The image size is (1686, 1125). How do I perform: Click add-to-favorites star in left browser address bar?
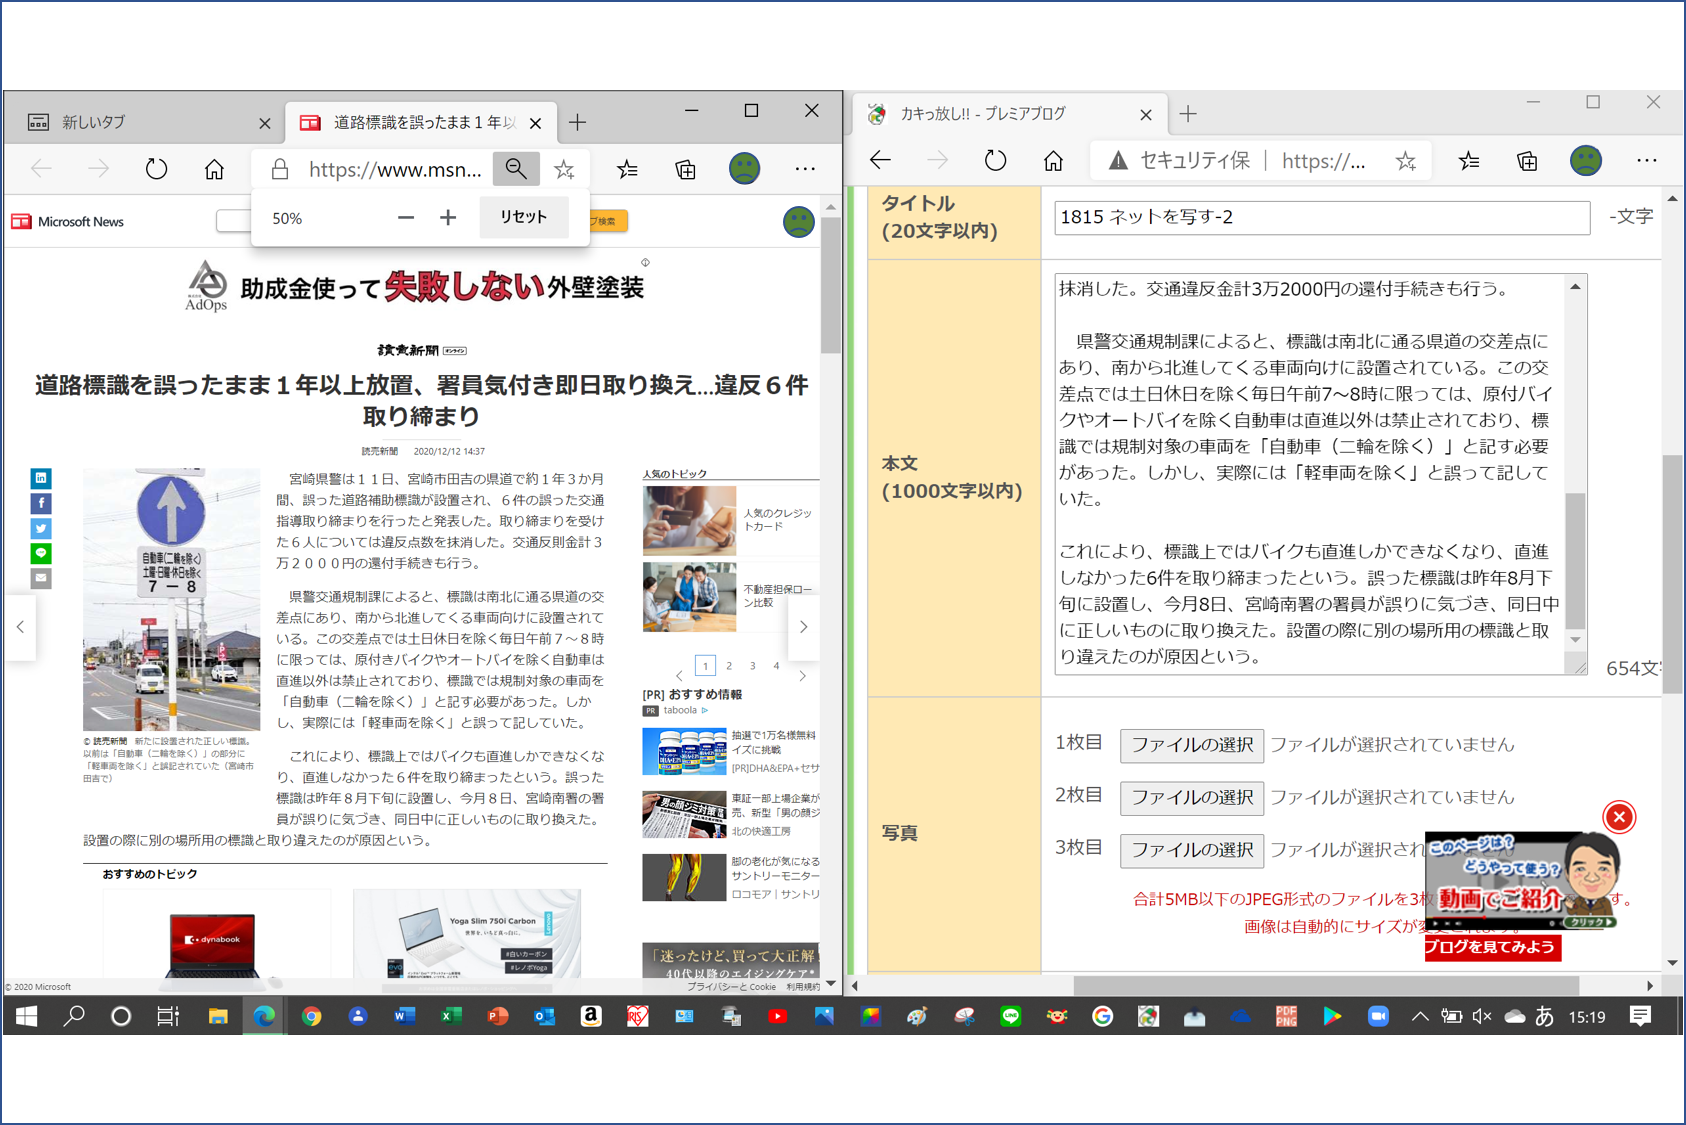[565, 169]
